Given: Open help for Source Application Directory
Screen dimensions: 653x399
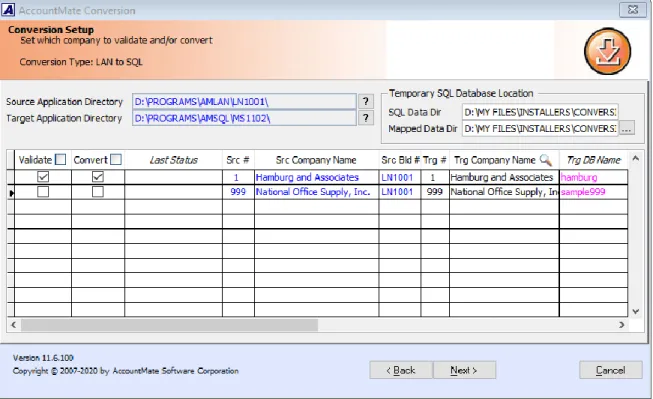Looking at the screenshot, I should pos(365,101).
